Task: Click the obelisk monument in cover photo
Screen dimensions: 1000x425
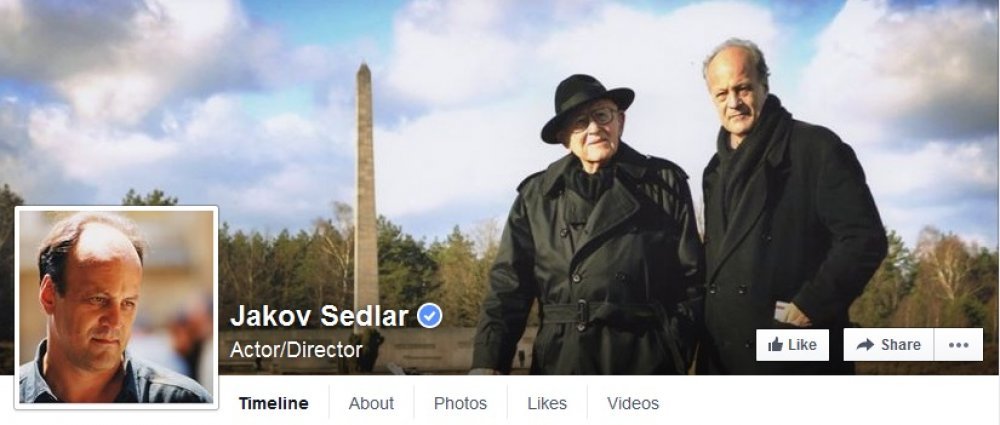Action: pyautogui.click(x=365, y=191)
